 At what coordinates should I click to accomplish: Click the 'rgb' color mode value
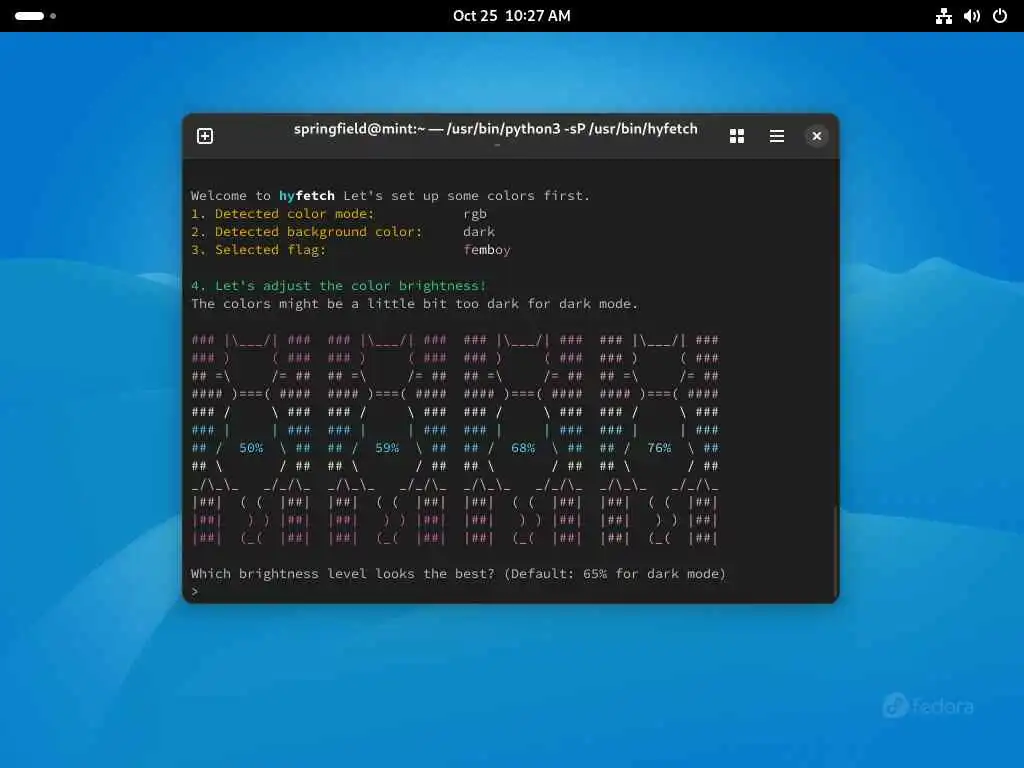click(x=475, y=214)
